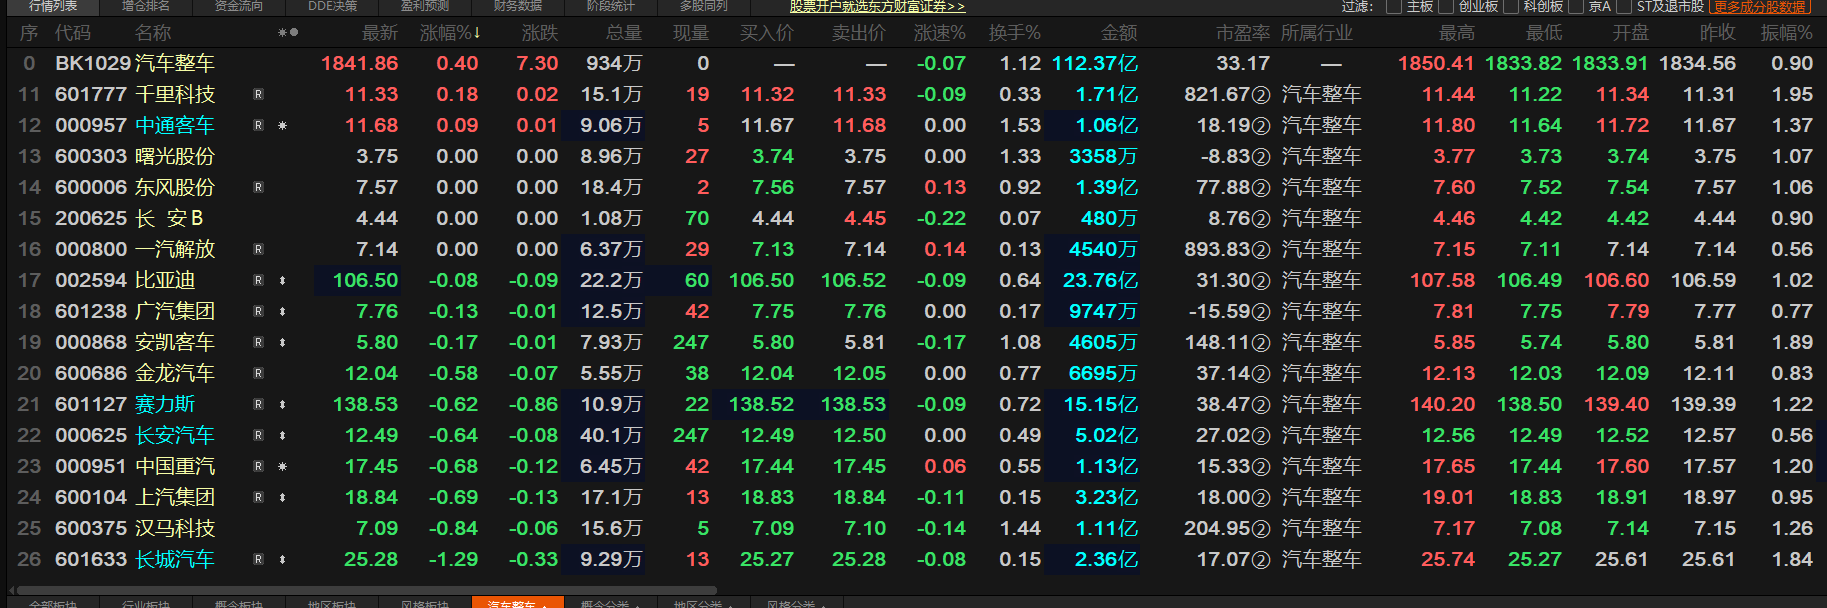Screen dimensions: 1827x608
Task: Click the arrow marker beside 比亚迪
Action: [x=283, y=281]
